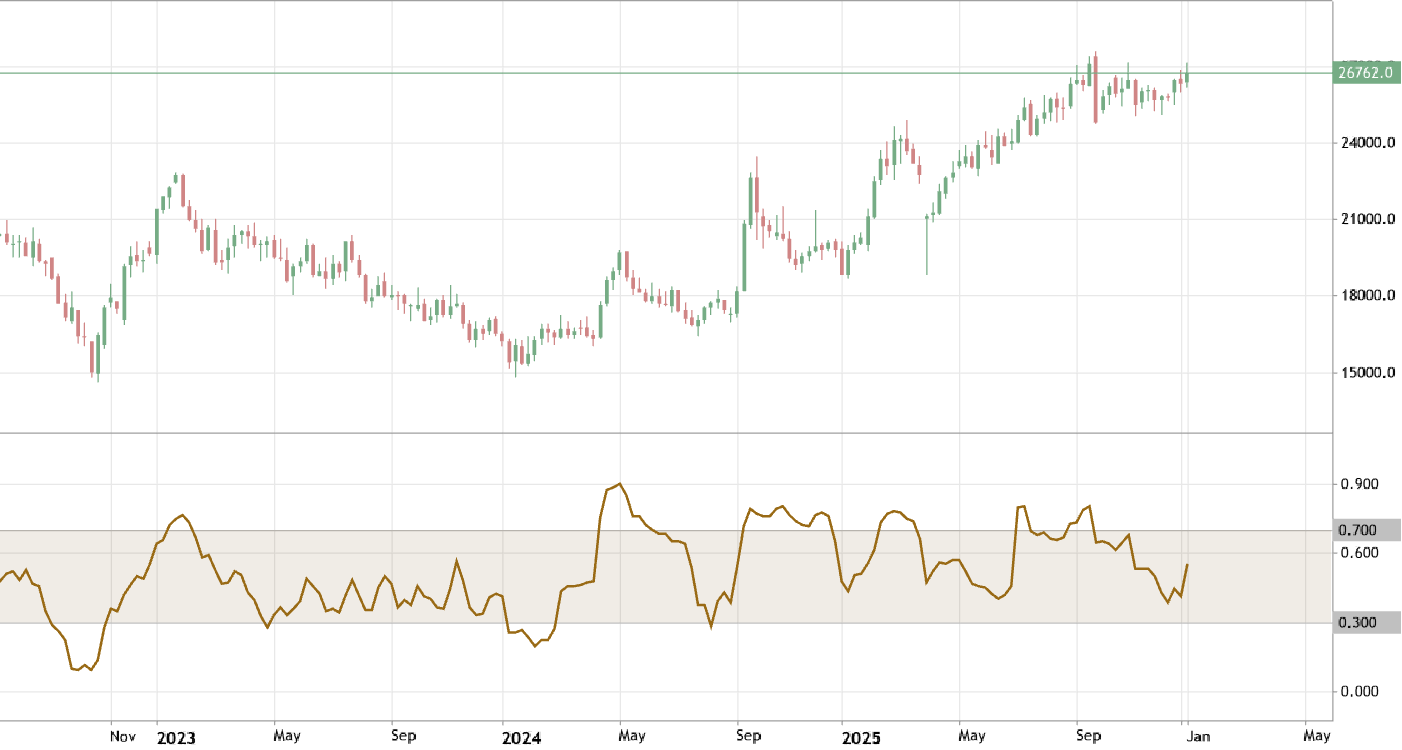
Task: Click the 18000.0 price scale label
Action: (1366, 296)
